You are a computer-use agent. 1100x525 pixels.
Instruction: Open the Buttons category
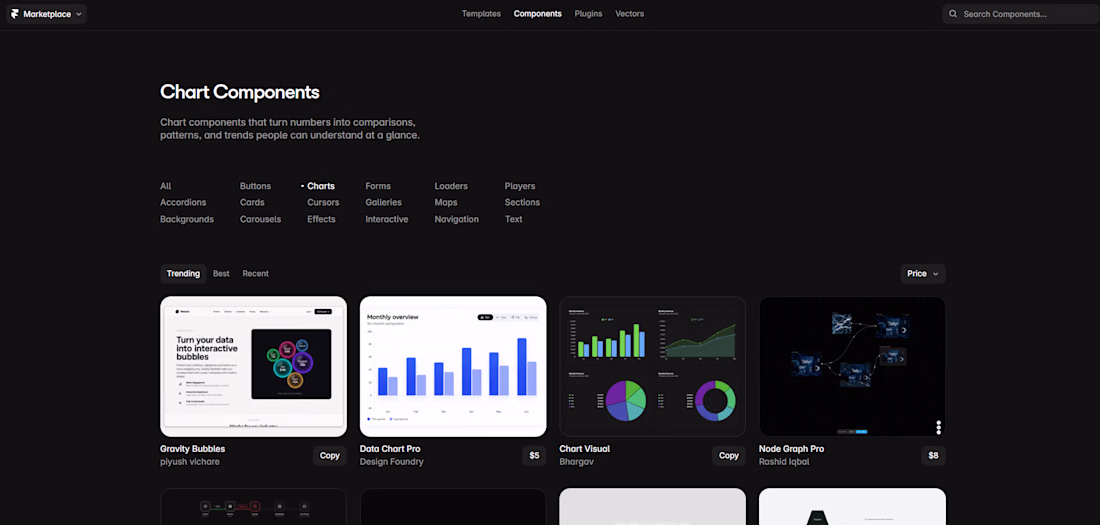click(x=255, y=186)
